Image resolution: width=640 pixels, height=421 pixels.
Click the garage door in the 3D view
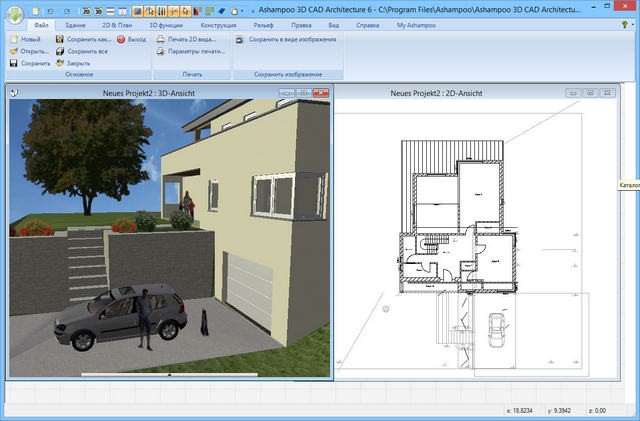point(249,291)
